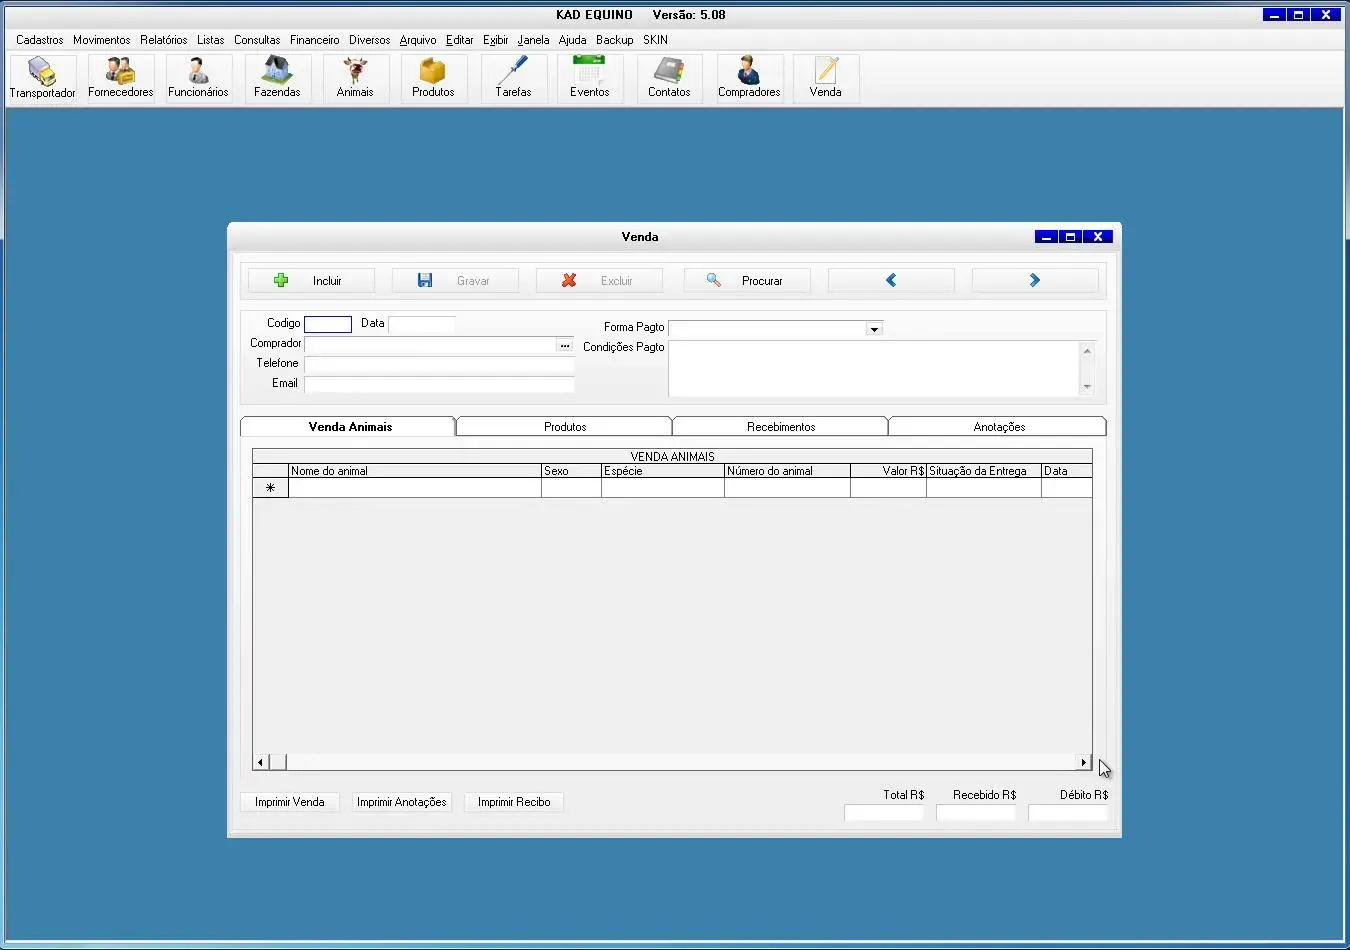The image size is (1350, 950).
Task: Click the Tarefas toolbar icon
Action: click(513, 78)
